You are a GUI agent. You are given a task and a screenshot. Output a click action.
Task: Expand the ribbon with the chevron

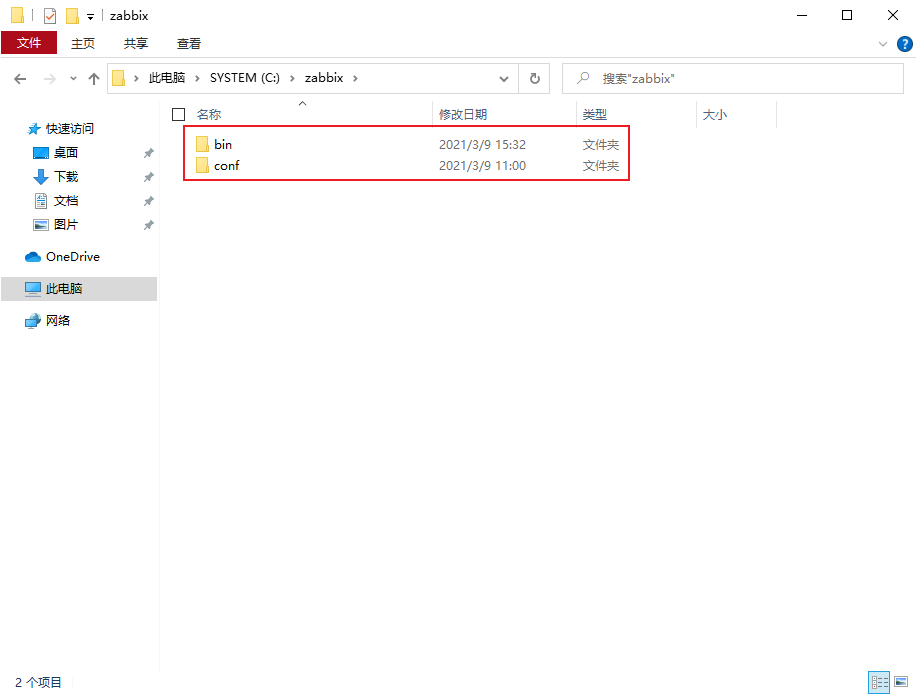881,44
